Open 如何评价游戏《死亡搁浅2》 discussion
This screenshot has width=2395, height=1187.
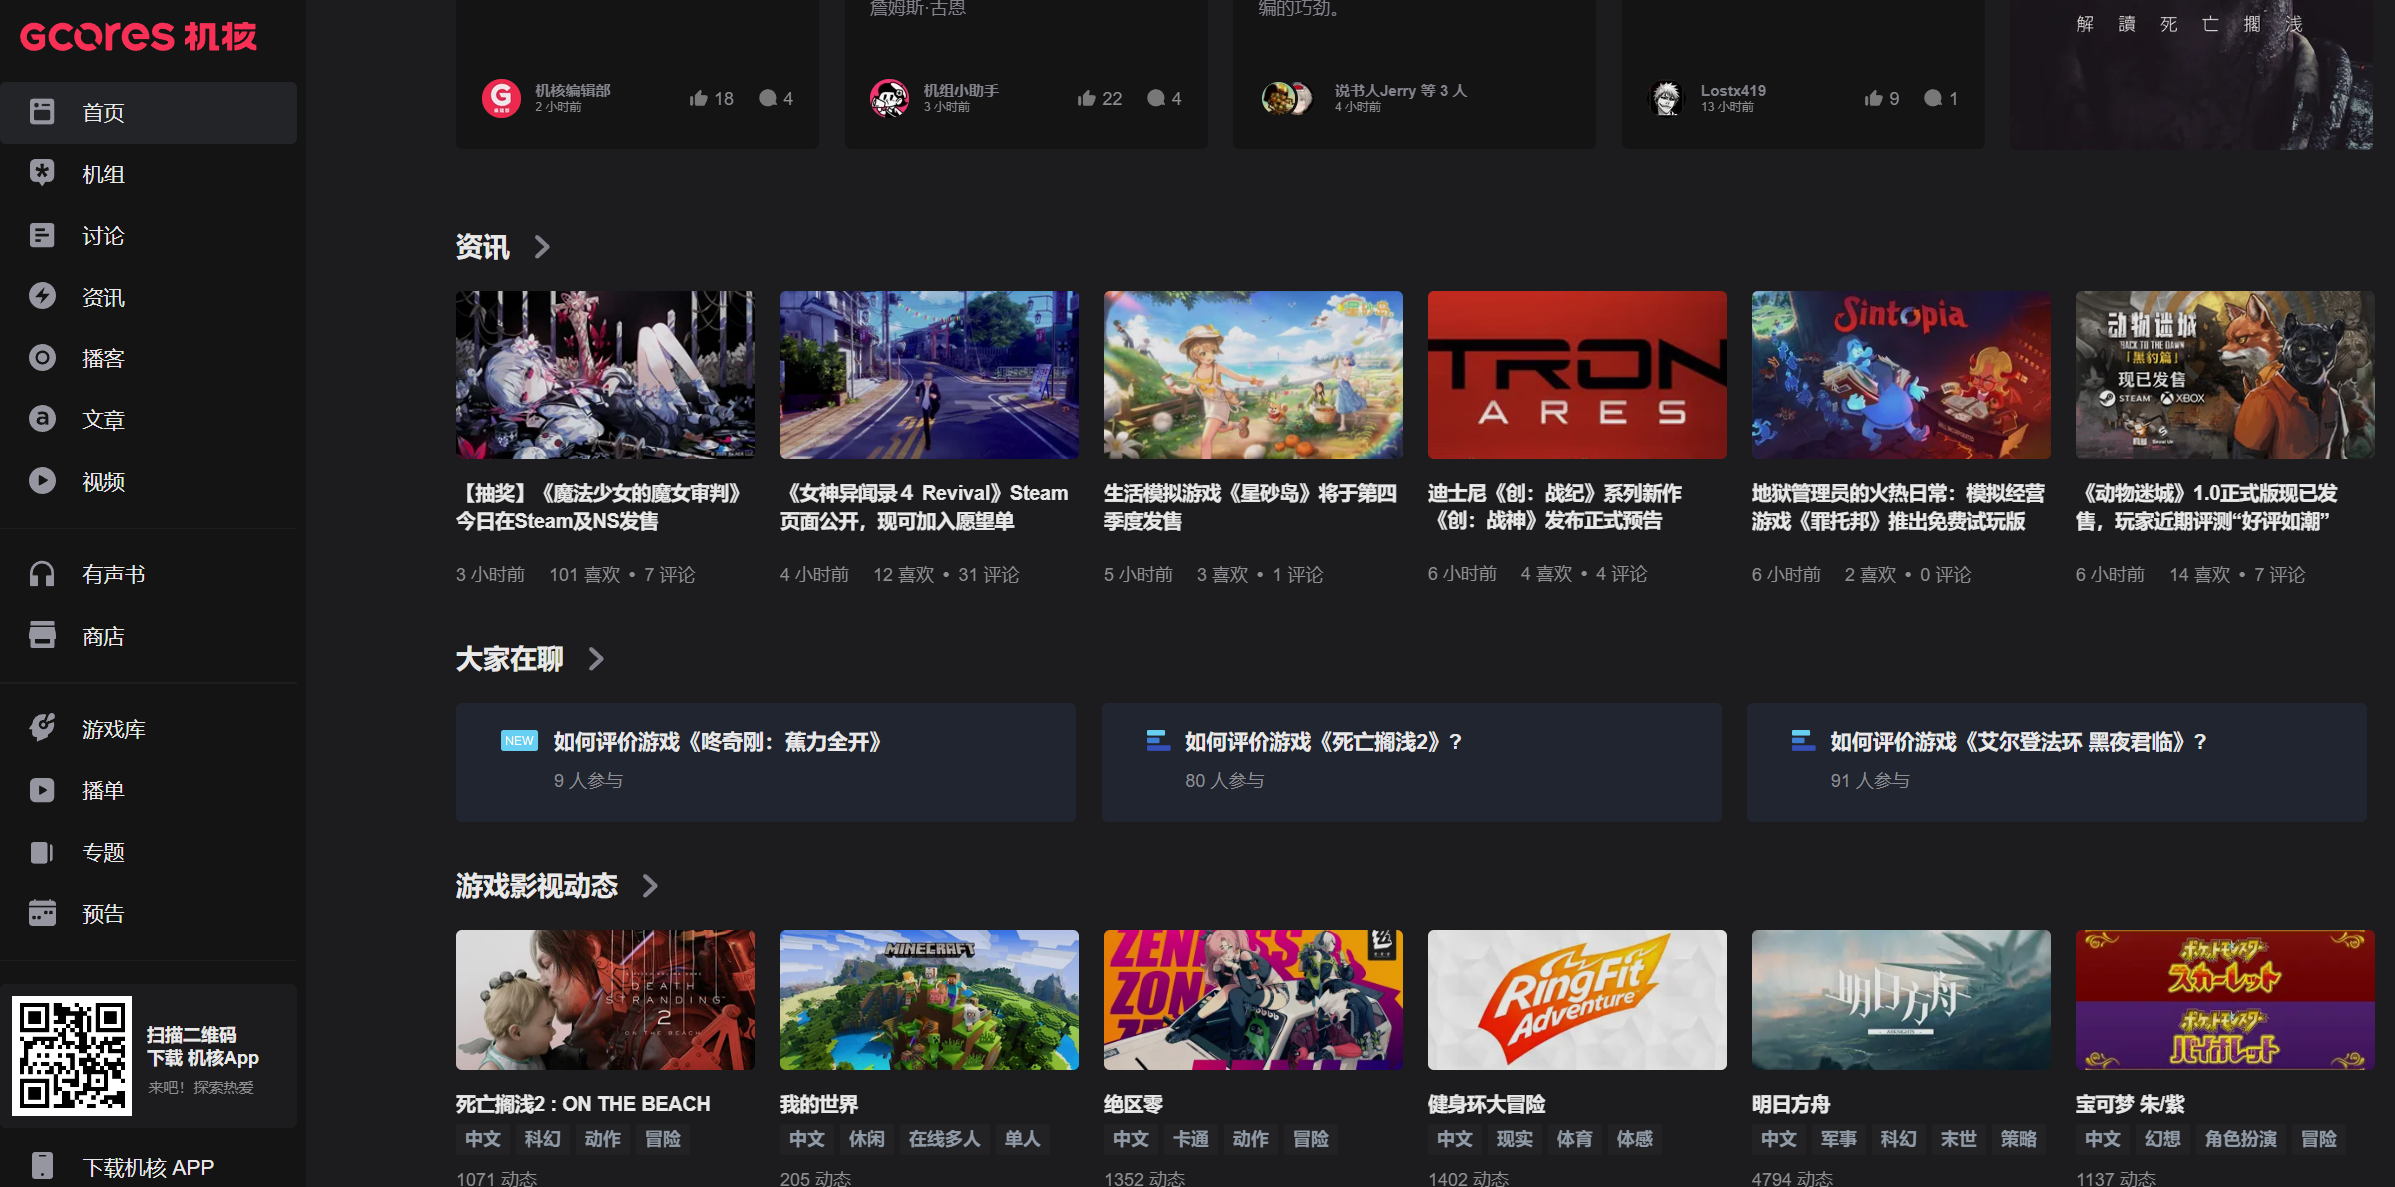[x=1323, y=742]
